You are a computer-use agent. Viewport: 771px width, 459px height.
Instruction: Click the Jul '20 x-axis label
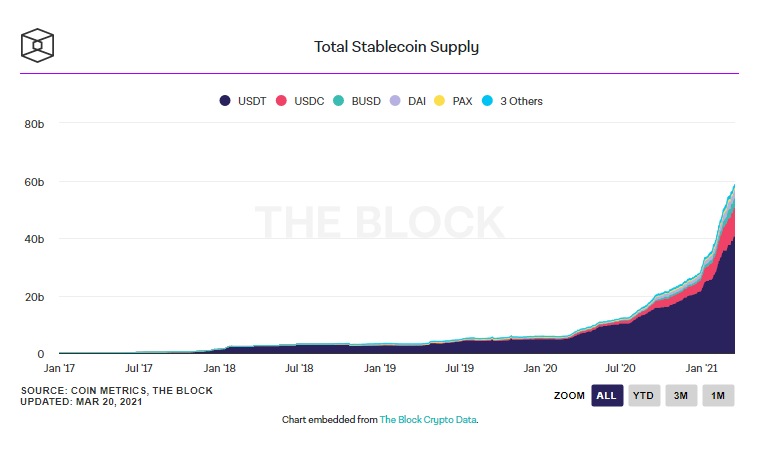[x=621, y=368]
